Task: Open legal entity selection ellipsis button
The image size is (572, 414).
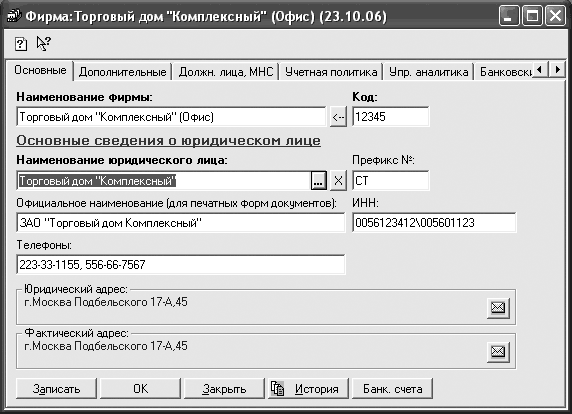Action: coord(318,181)
